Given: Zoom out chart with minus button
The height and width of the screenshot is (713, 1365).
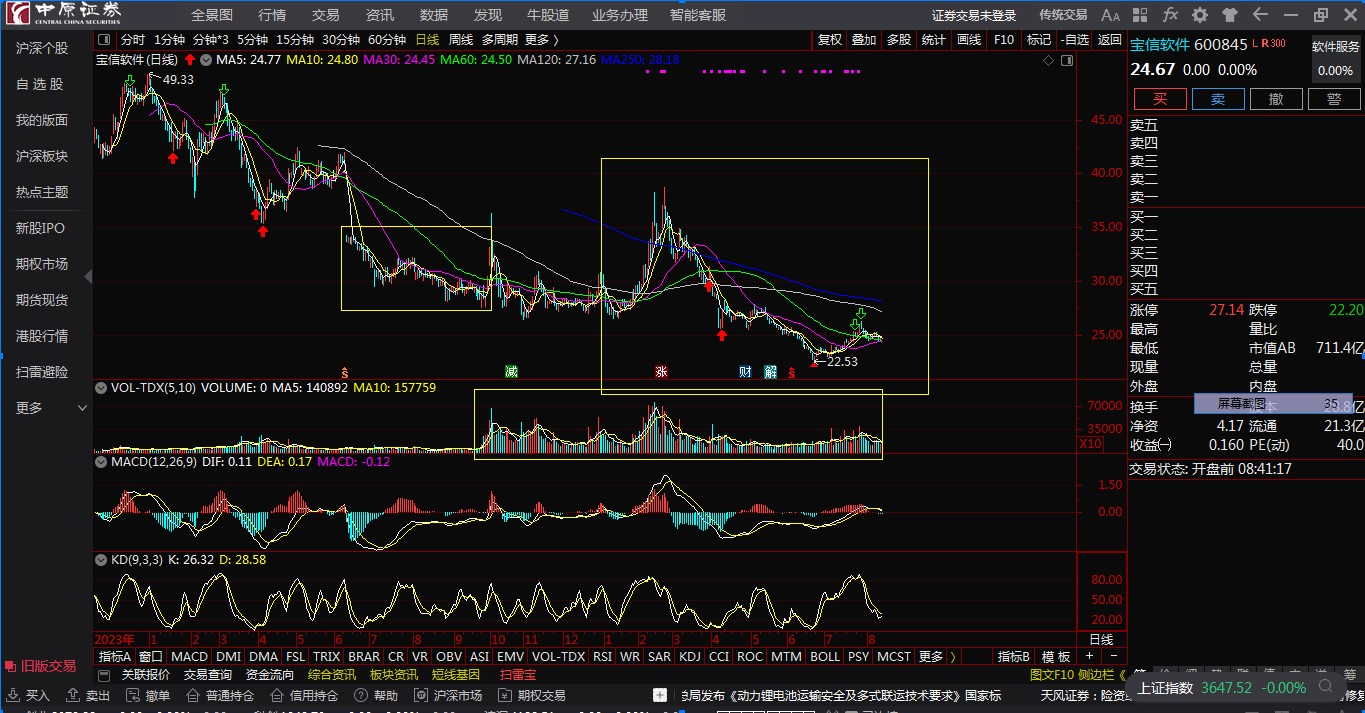Looking at the screenshot, I should point(1113,656).
